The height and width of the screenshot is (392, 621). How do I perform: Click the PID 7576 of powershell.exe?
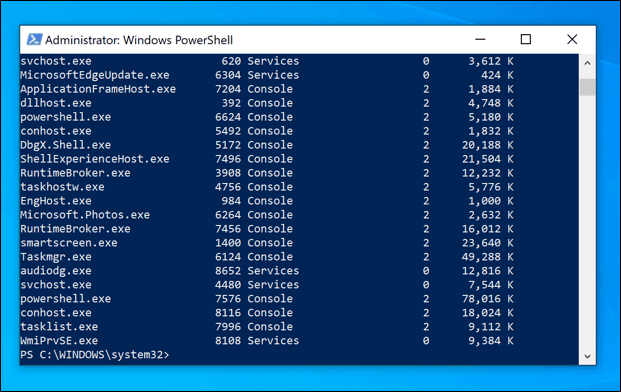point(228,299)
